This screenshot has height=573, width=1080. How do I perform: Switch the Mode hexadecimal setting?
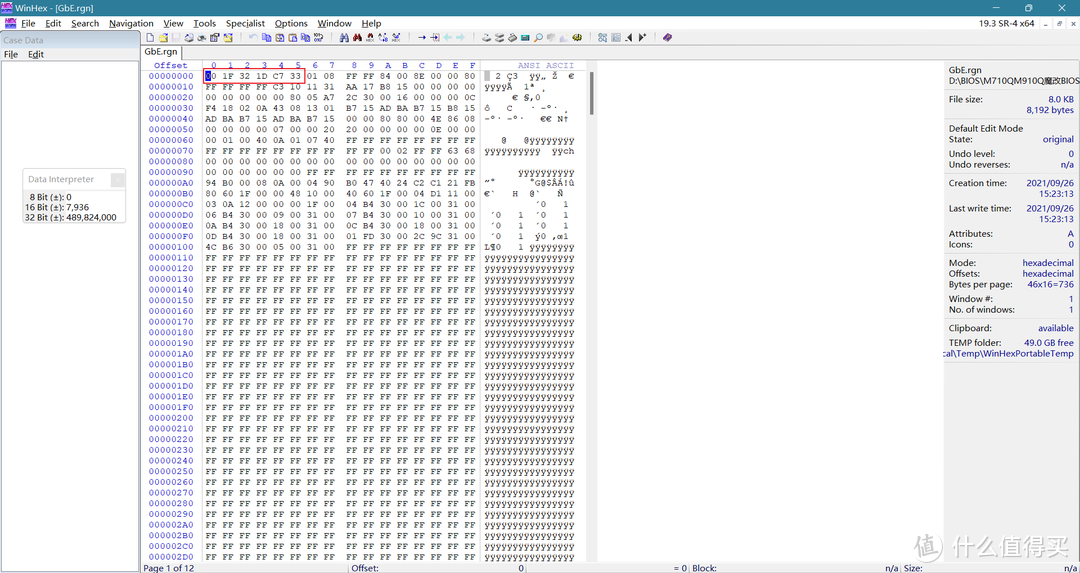[x=1047, y=263]
